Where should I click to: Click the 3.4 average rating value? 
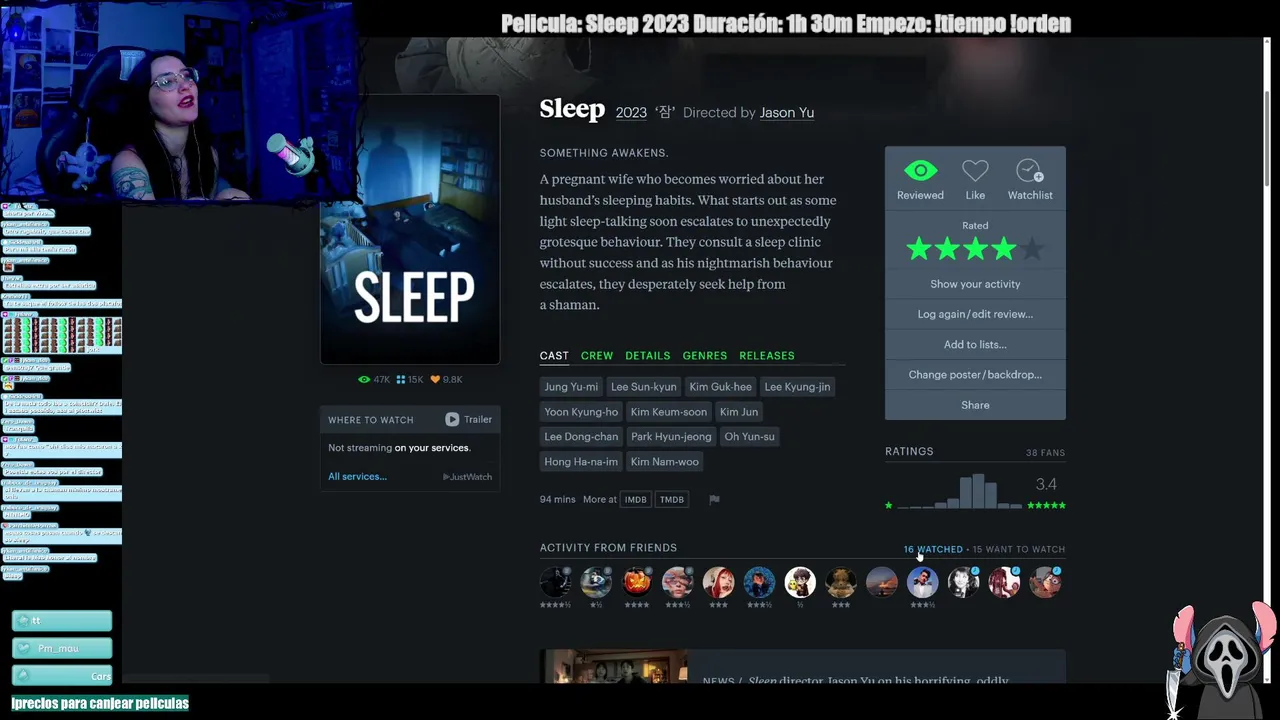(x=1046, y=485)
